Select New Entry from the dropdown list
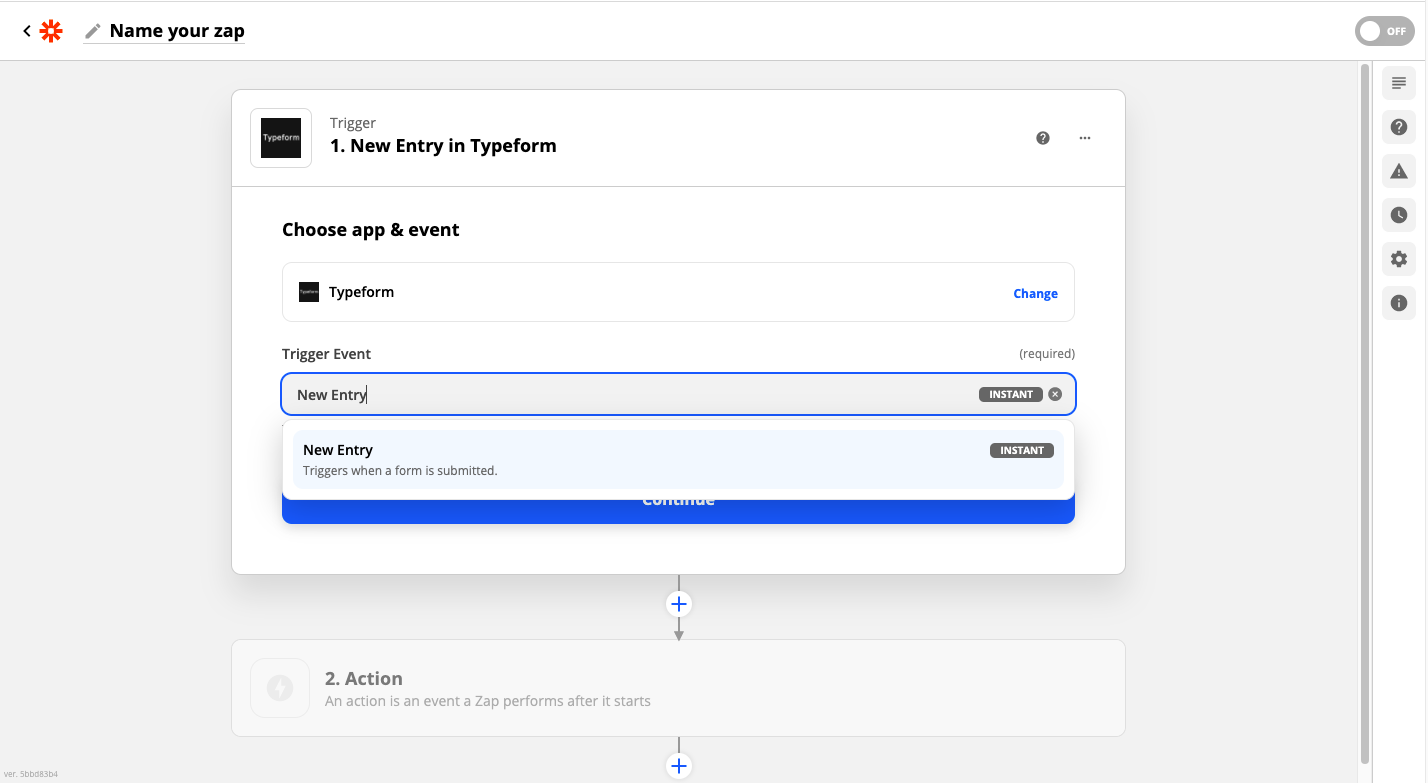The image size is (1428, 783). [x=678, y=460]
